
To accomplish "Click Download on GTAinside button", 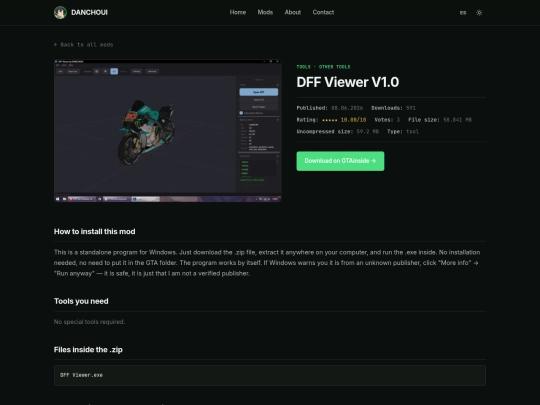I will coord(340,161).
